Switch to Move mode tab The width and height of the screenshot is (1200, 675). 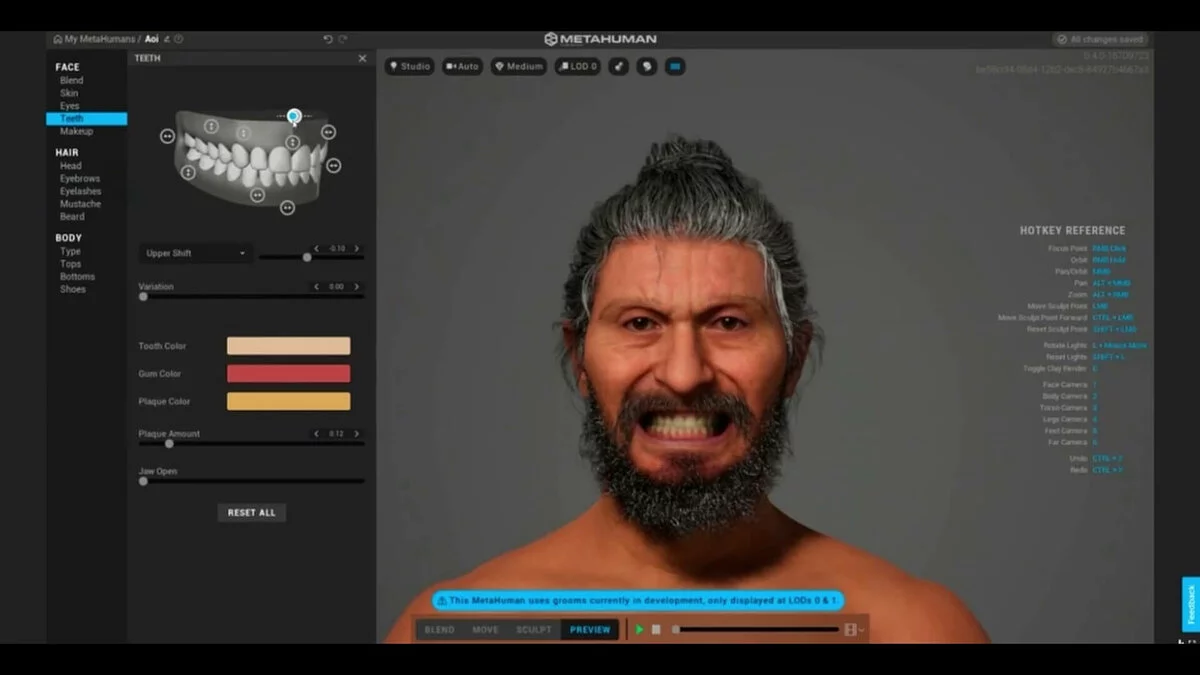tap(485, 629)
